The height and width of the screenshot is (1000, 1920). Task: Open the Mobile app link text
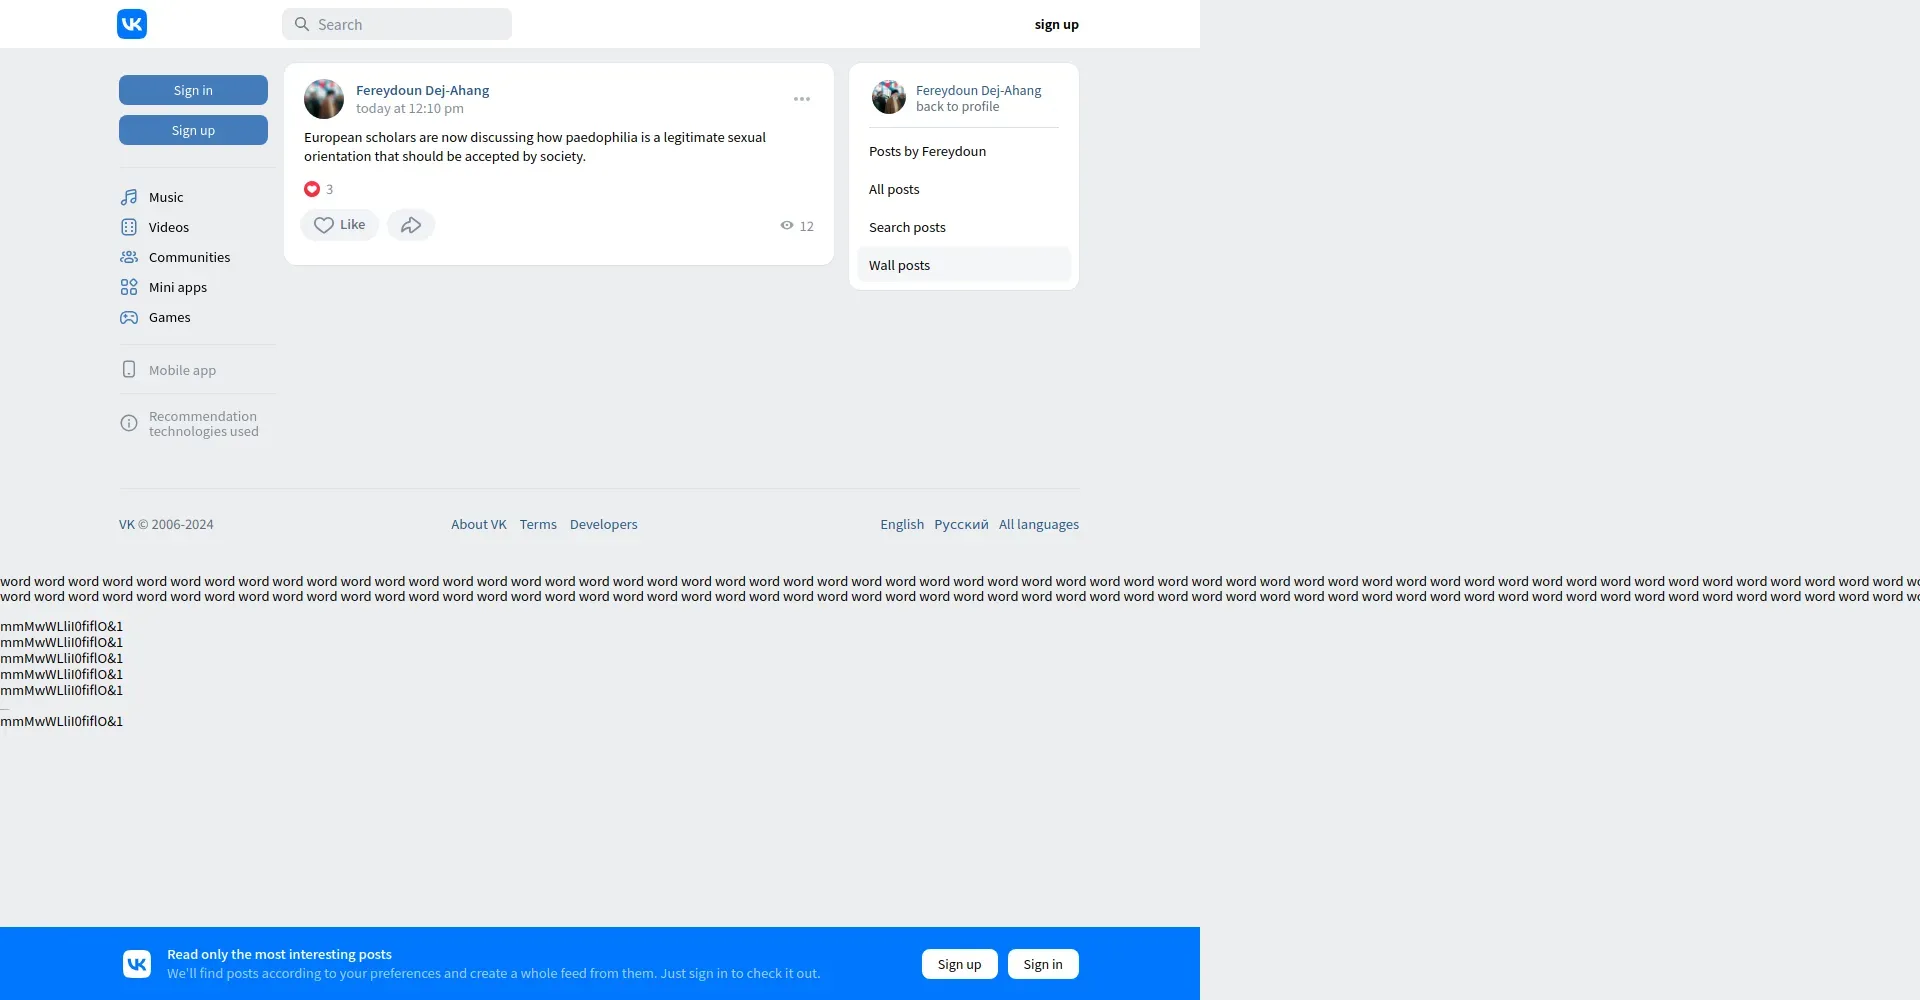[182, 370]
